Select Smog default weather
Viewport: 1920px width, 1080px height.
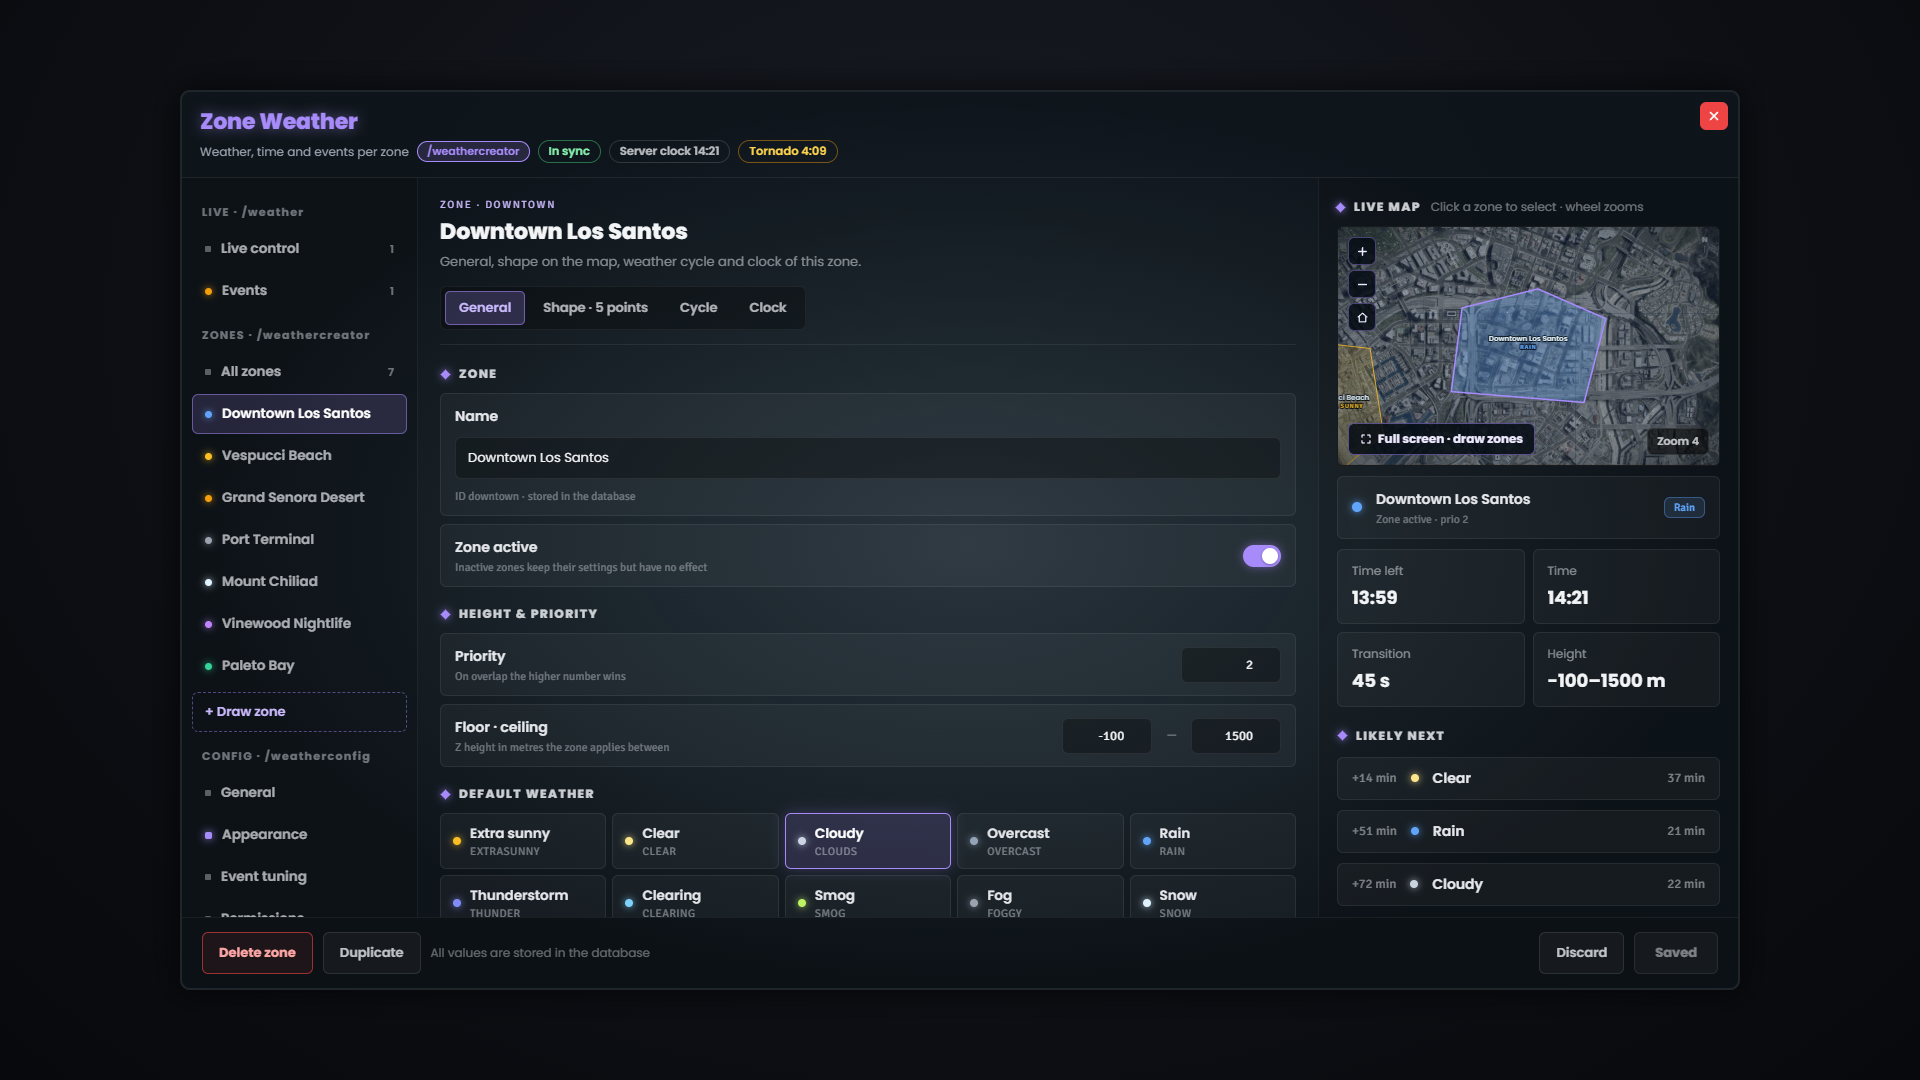point(868,897)
